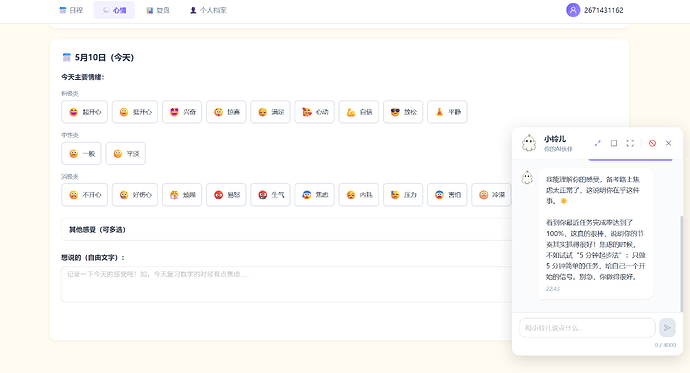This screenshot has height=373, width=690.
Task: Click the 0 / 4000 character counter
Action: 665,345
